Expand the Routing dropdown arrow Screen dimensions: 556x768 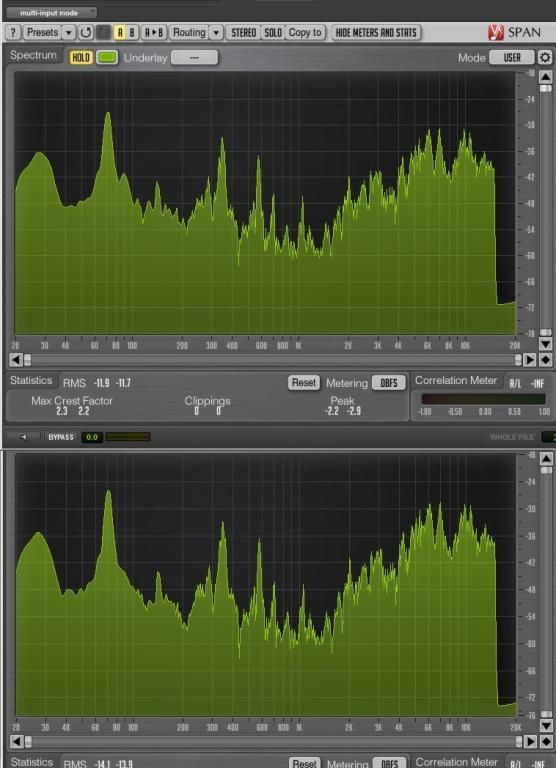click(x=216, y=33)
